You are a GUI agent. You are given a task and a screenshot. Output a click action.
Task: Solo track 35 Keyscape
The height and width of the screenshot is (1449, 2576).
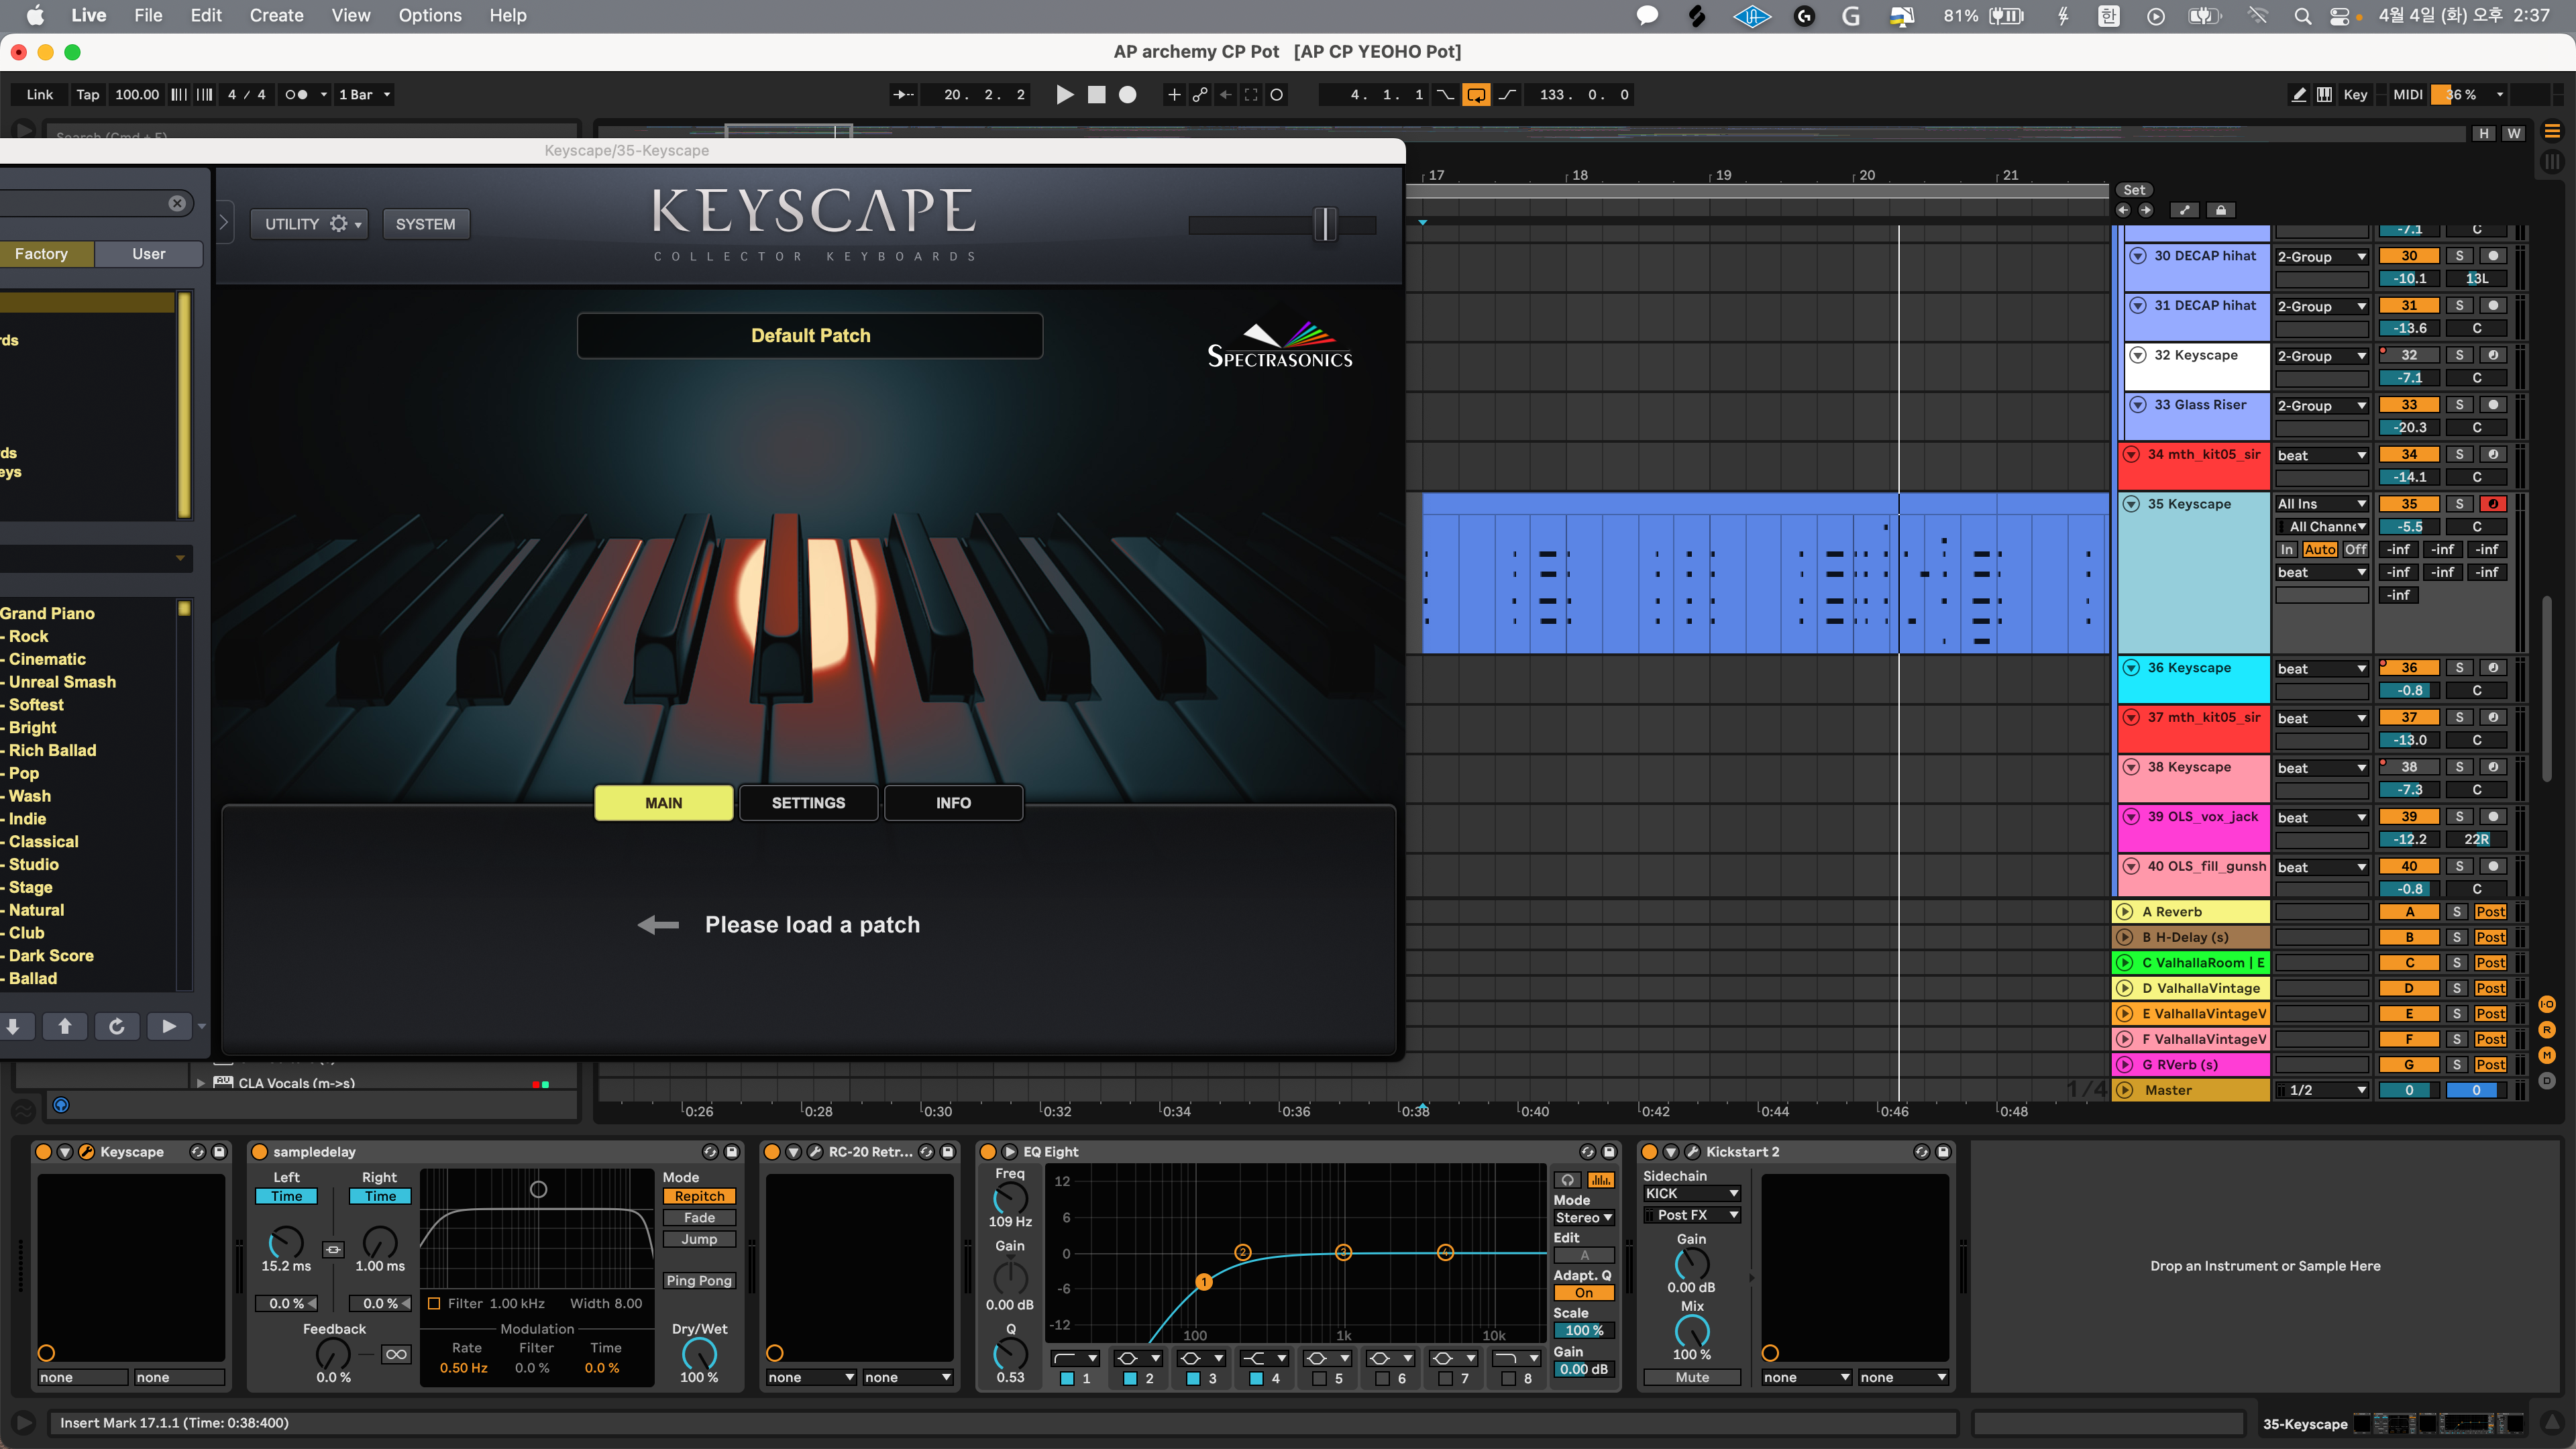[x=2459, y=504]
